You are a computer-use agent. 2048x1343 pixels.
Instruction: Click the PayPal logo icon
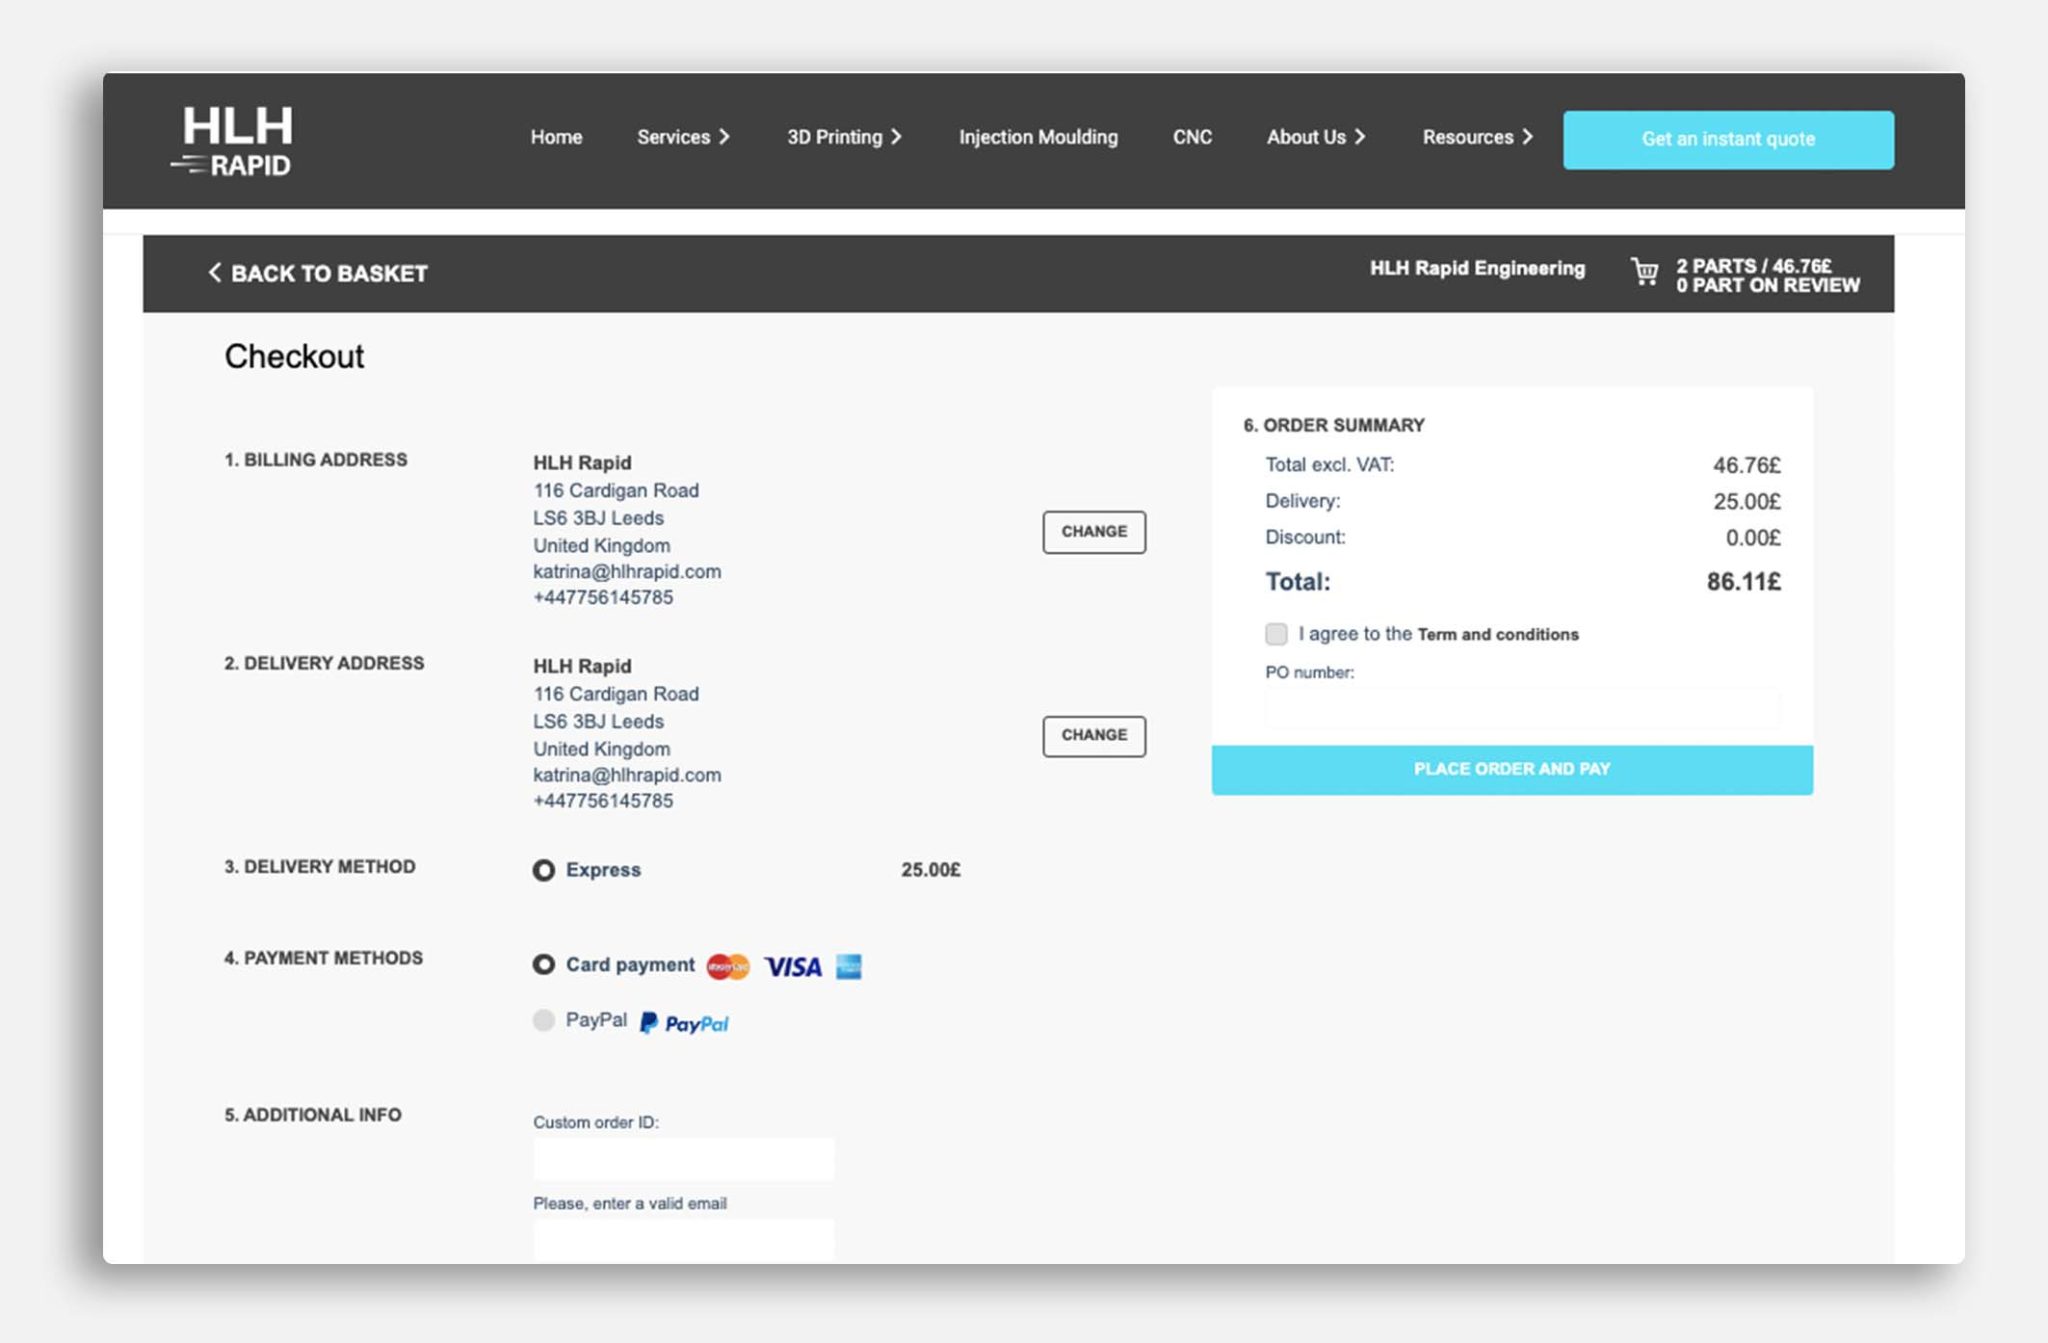pos(685,1023)
